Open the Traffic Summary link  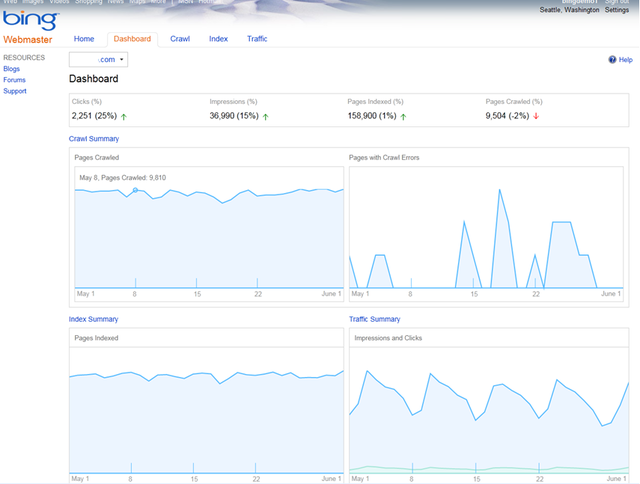(375, 319)
